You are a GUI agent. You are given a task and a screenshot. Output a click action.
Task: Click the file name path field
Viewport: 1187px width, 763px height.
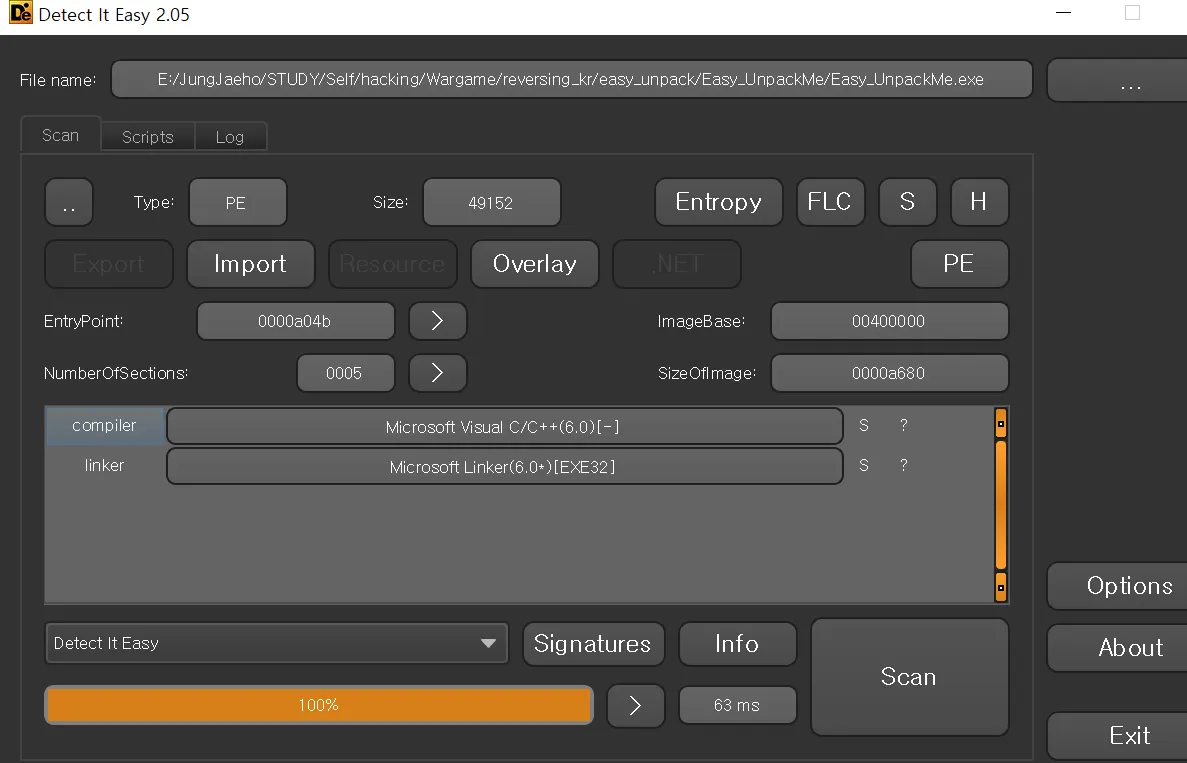tap(572, 79)
